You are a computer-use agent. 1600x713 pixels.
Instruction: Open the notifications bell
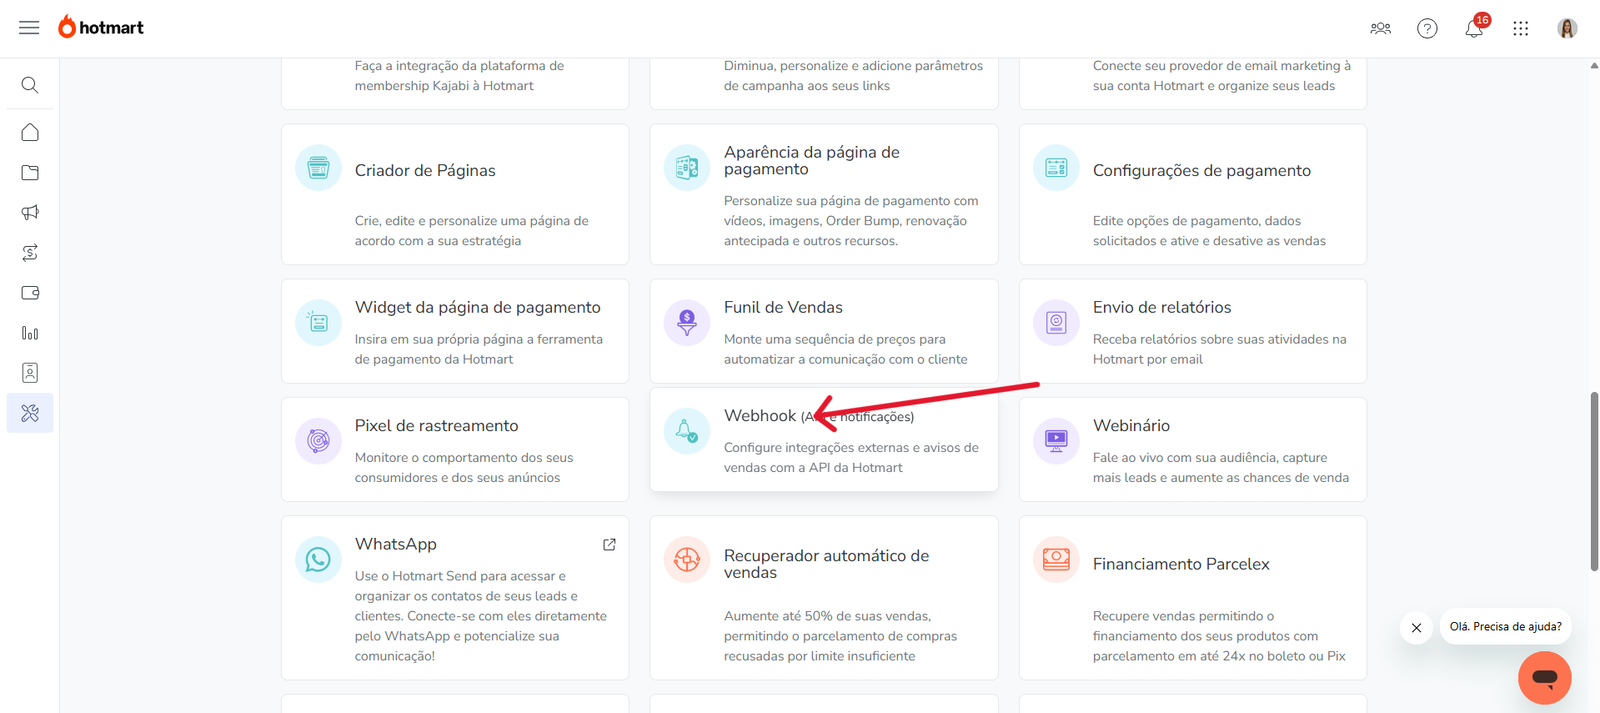1474,28
